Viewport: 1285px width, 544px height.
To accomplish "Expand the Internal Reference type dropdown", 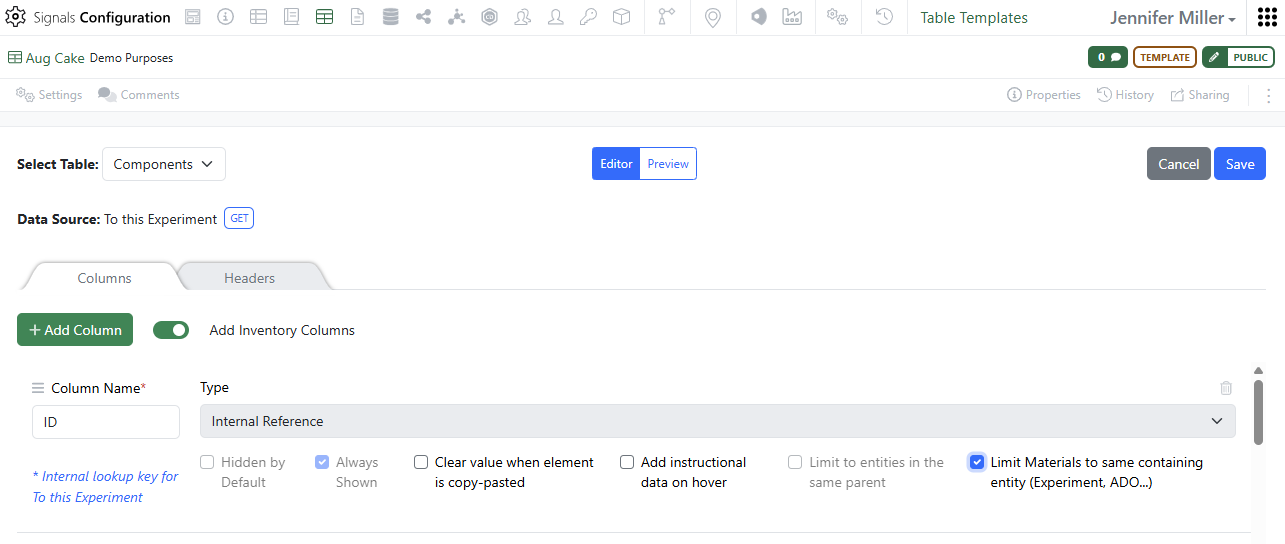I will [x=718, y=421].
